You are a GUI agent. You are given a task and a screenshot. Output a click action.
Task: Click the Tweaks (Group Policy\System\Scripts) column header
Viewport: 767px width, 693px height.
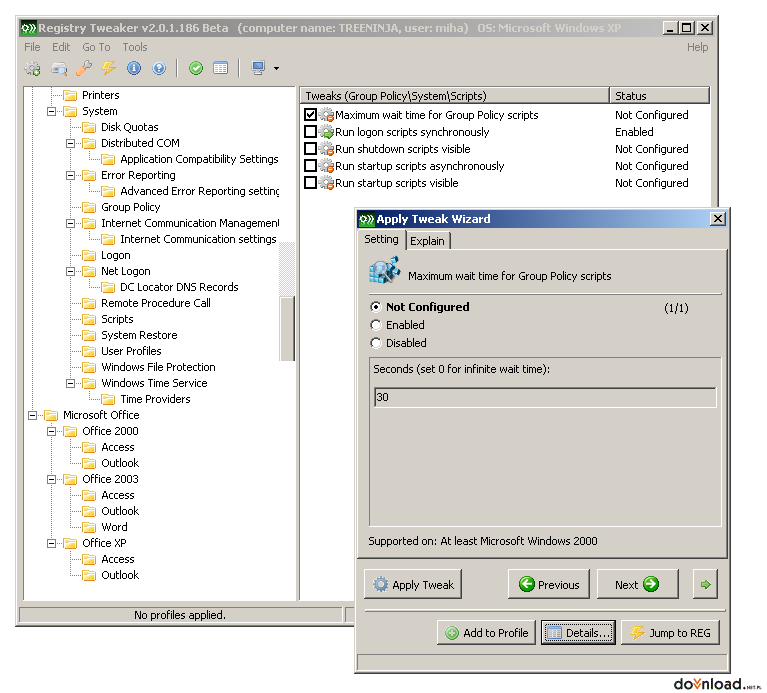click(454, 96)
